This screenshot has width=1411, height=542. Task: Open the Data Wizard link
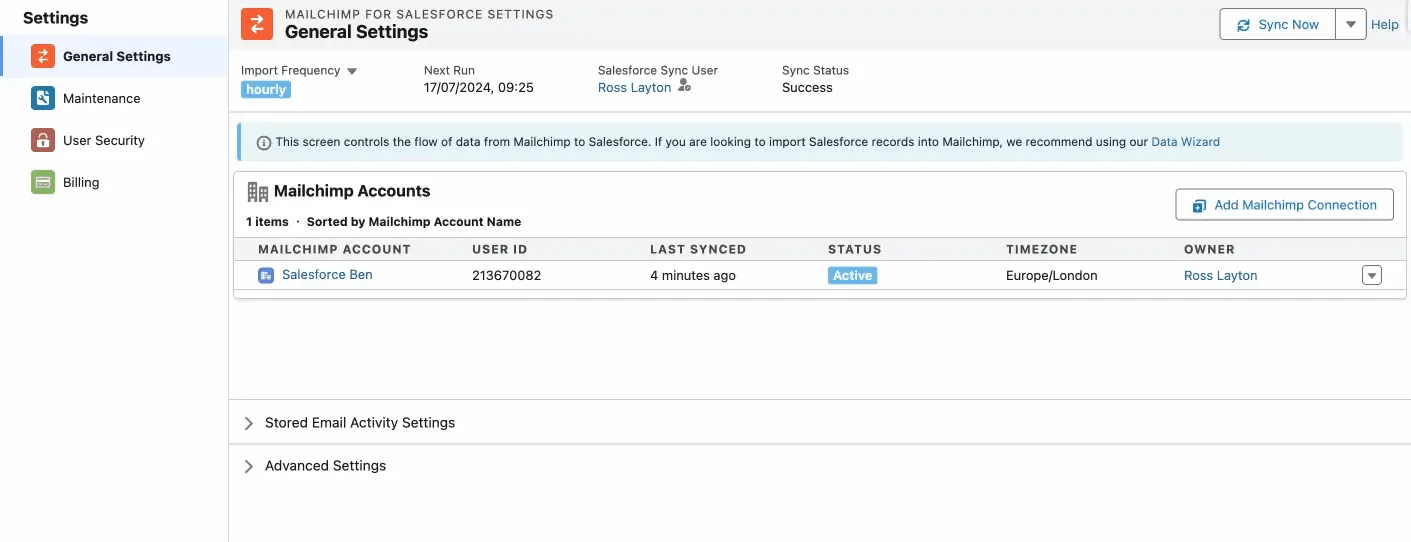point(1186,142)
